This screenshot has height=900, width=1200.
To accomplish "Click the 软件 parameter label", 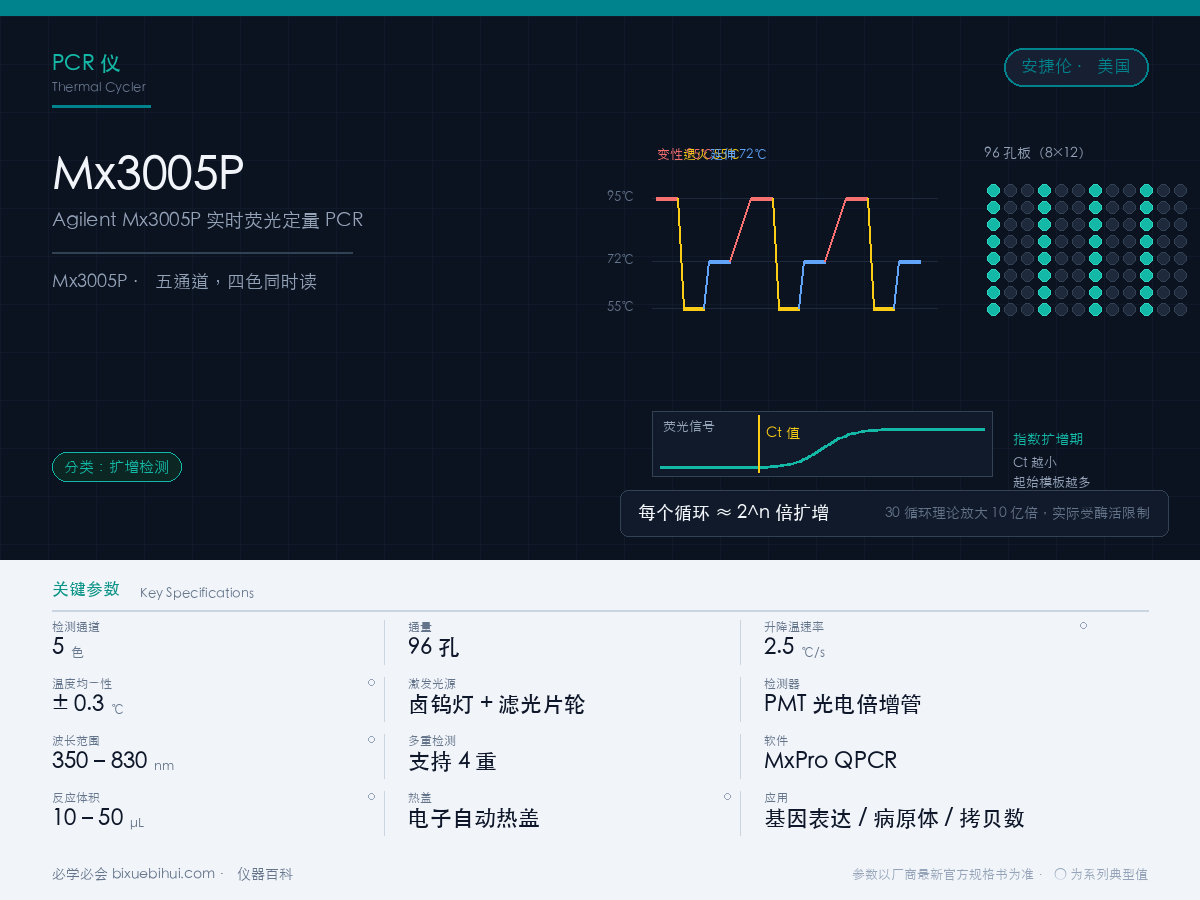I will (x=776, y=741).
